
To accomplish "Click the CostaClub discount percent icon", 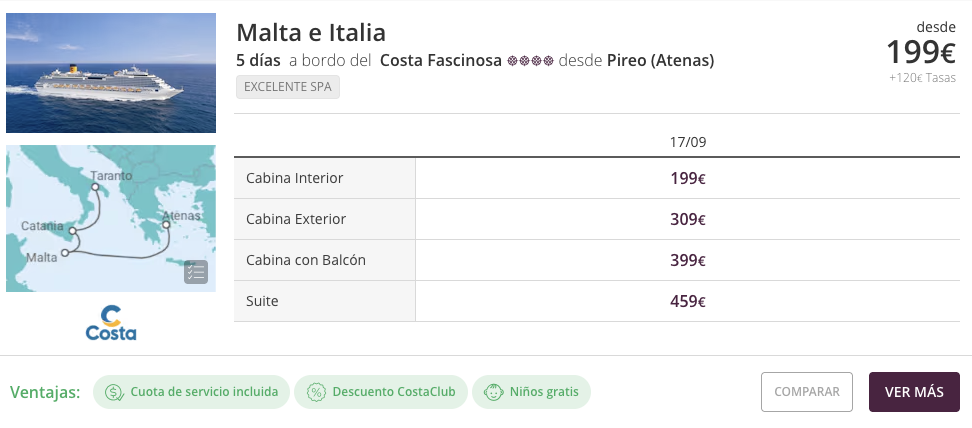I will [316, 392].
